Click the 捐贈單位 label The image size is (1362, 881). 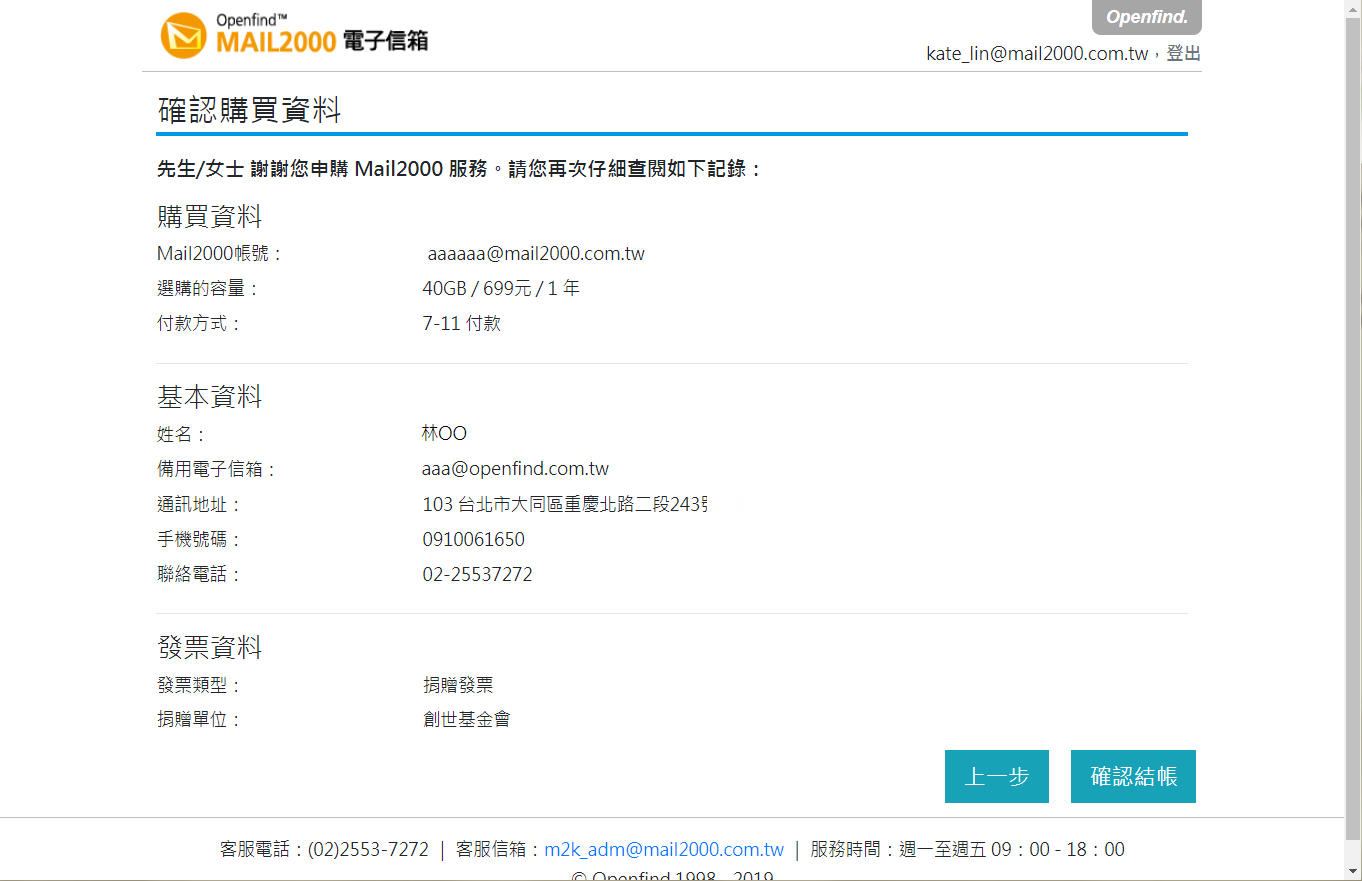199,720
